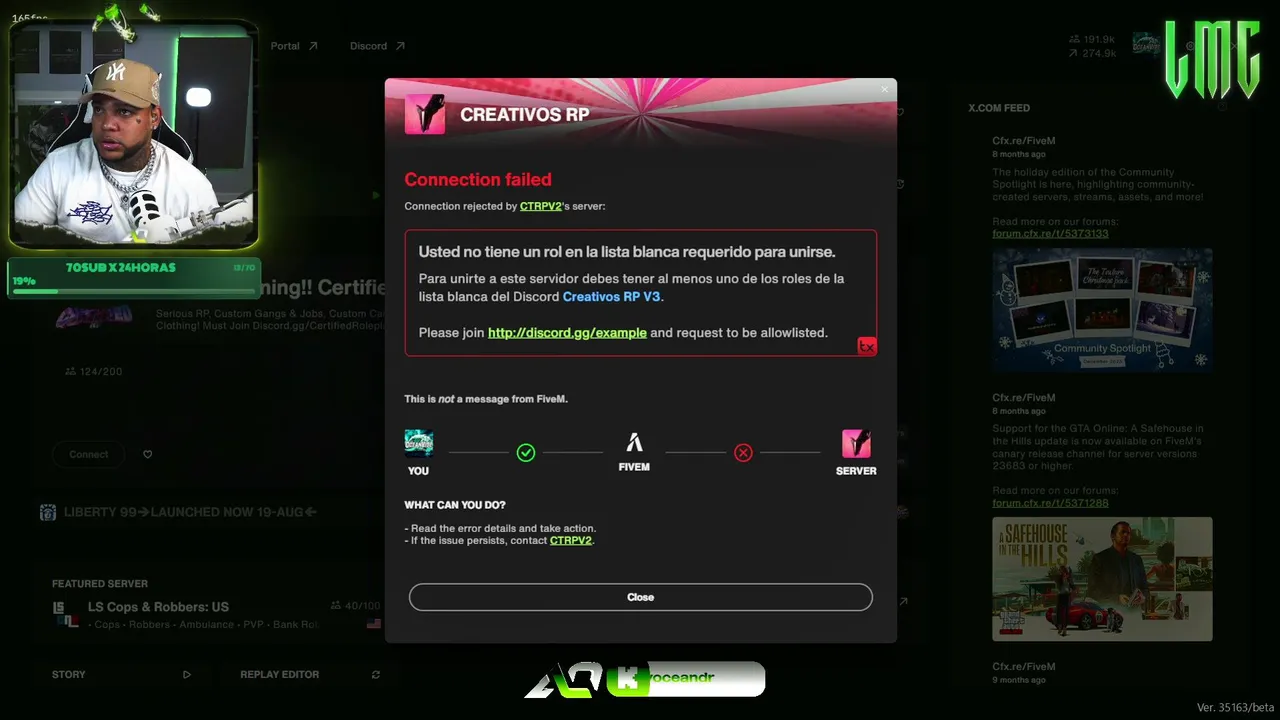Viewport: 1280px width, 720px height.
Task: Open the 'A Safehouse in the Hills' image
Action: (1102, 579)
